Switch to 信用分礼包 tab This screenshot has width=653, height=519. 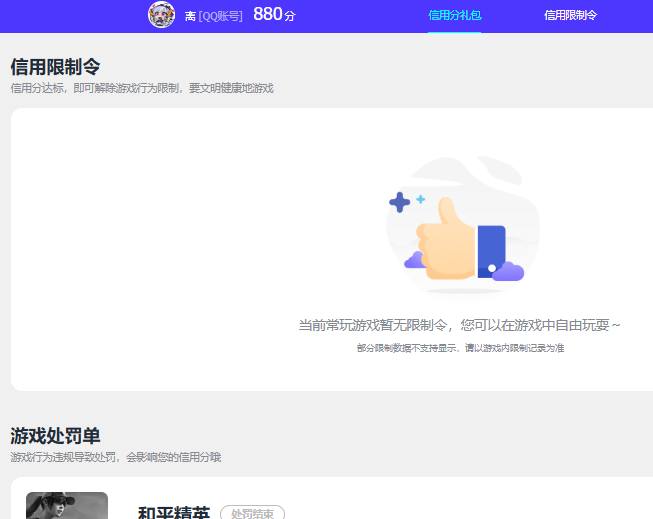pyautogui.click(x=455, y=15)
